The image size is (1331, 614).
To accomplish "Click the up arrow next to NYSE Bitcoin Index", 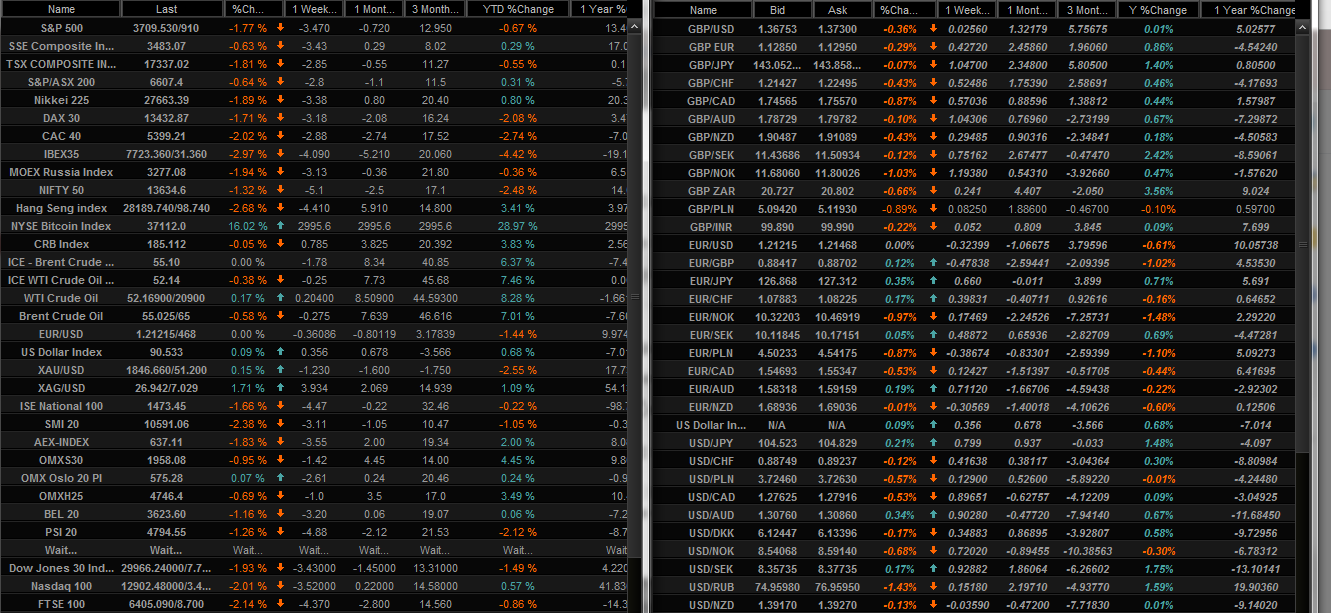I will point(280,226).
